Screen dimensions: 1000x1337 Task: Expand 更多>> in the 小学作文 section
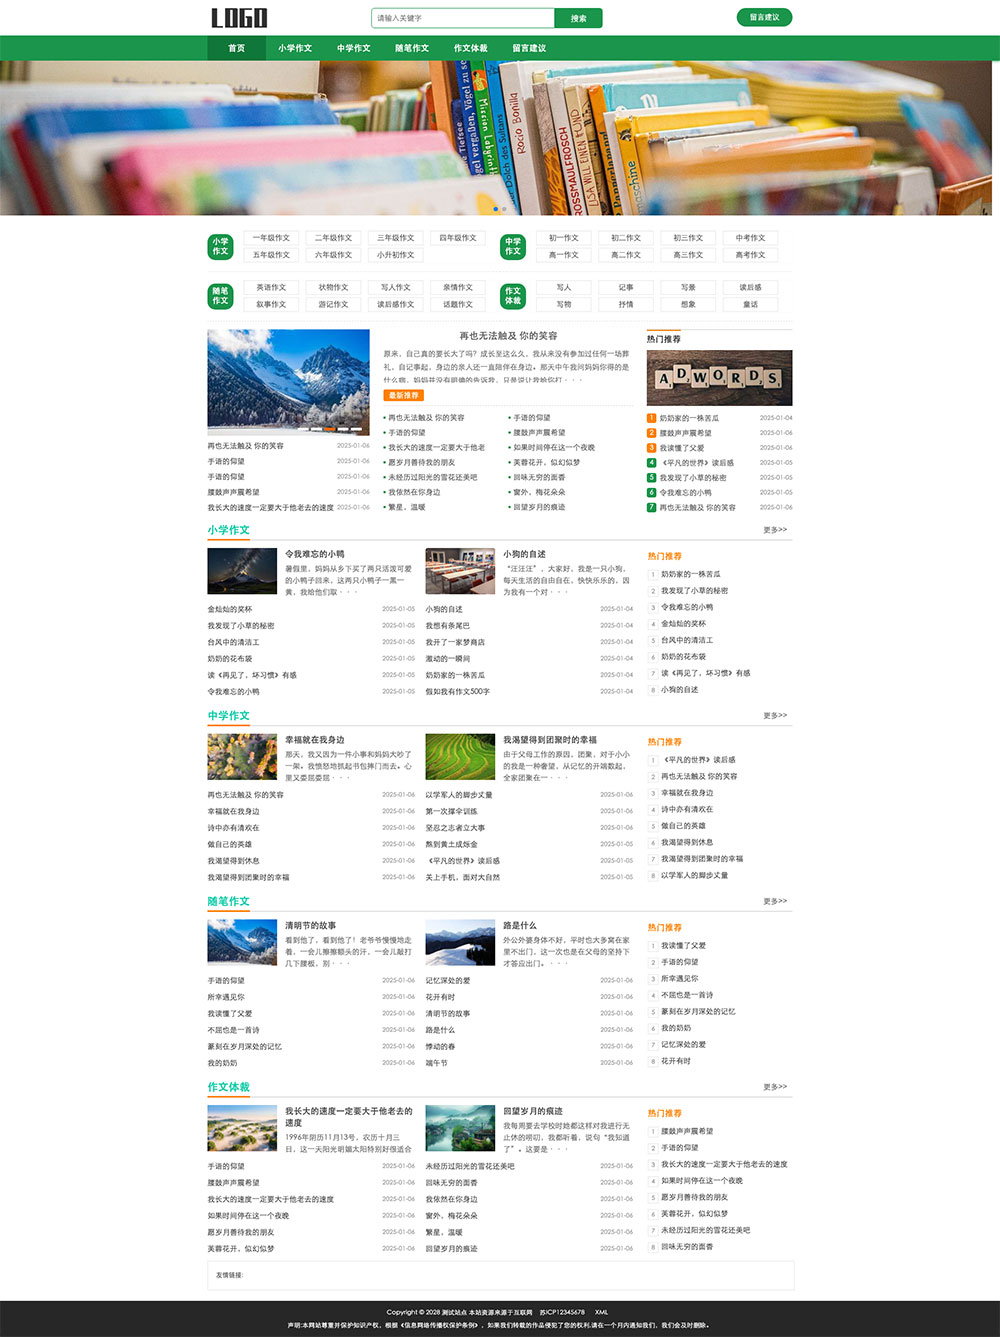[x=774, y=530]
